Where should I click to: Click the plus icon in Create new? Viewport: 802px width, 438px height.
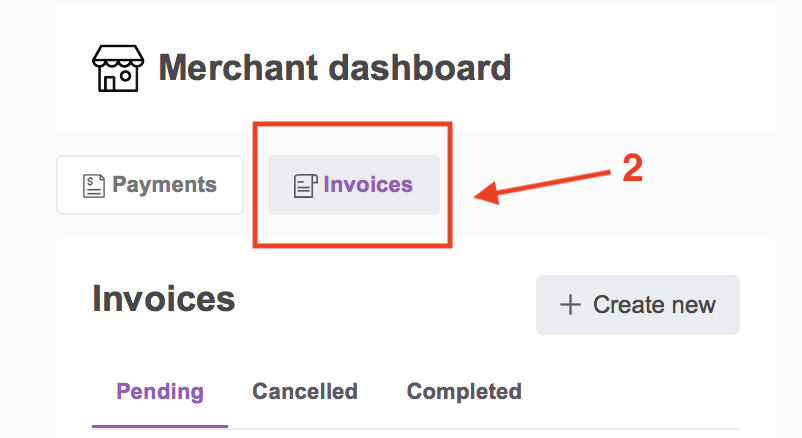tap(570, 305)
